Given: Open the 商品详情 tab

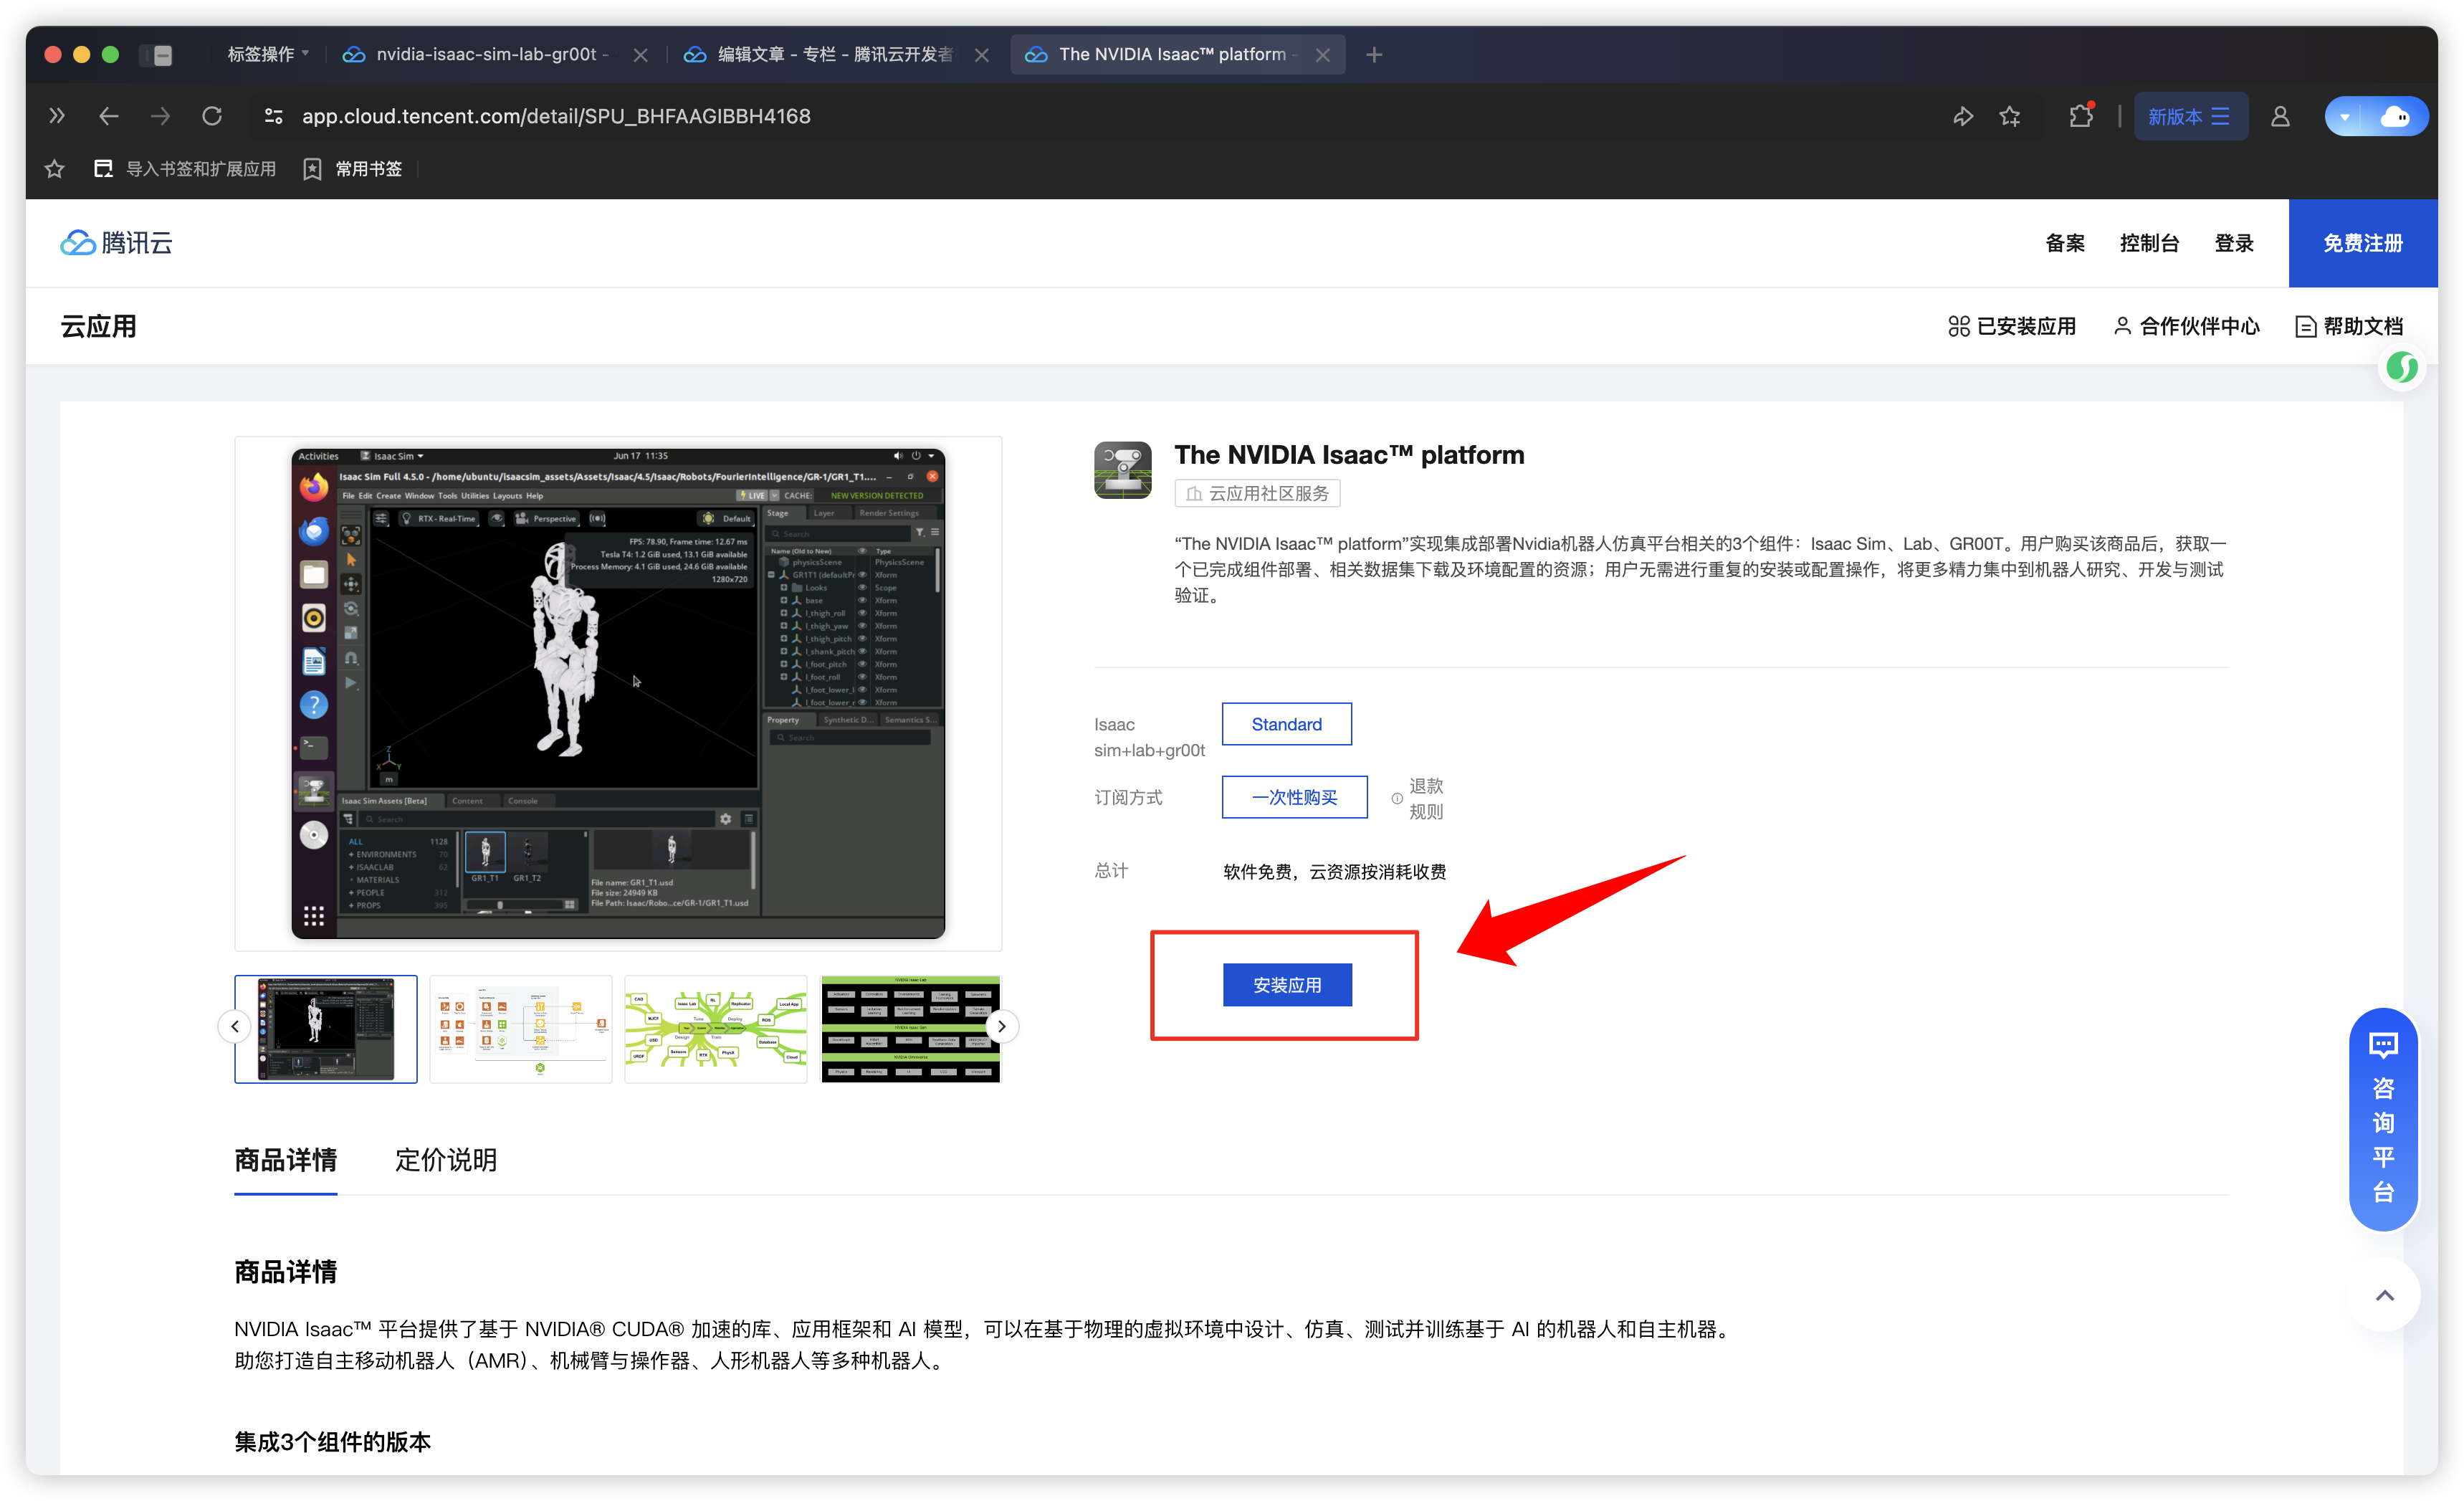Looking at the screenshot, I should pos(285,1160).
